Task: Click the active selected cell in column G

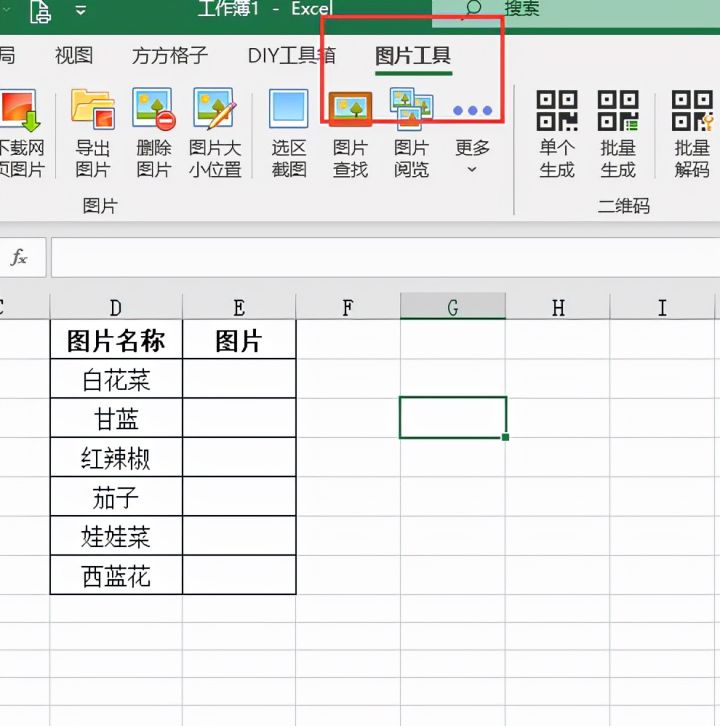Action: click(x=453, y=417)
